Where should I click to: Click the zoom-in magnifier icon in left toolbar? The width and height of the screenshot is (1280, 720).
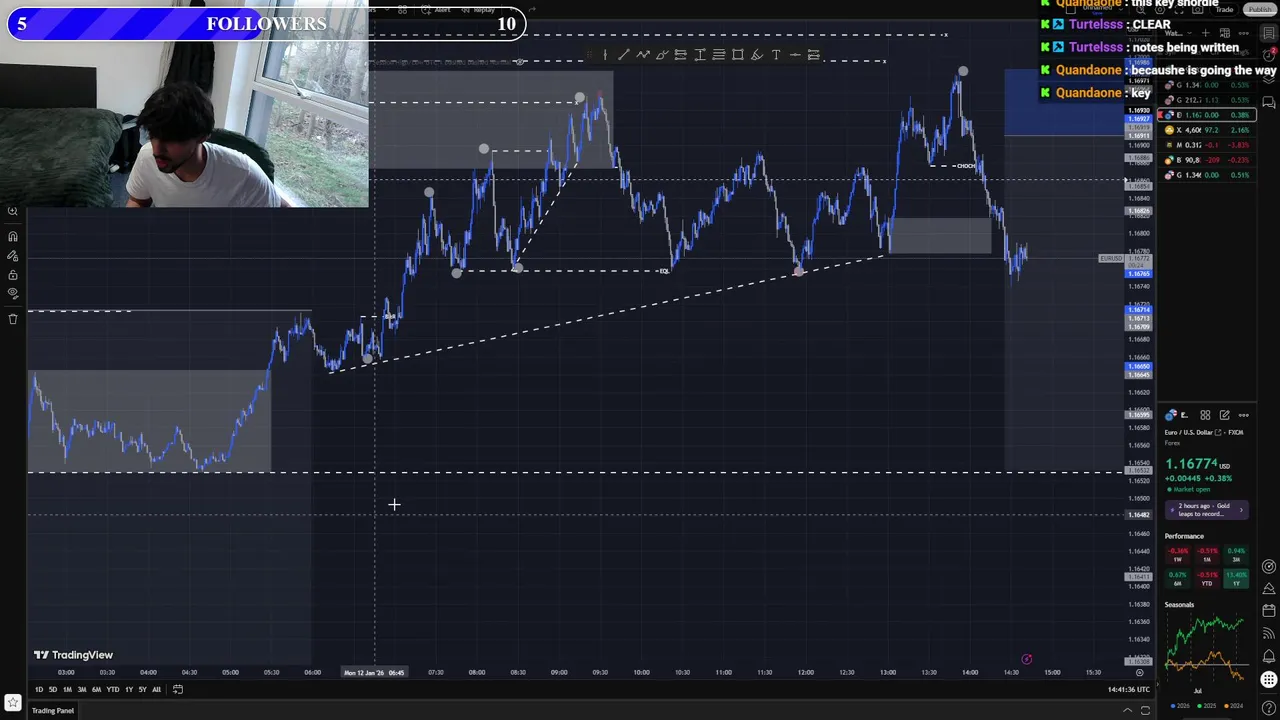click(x=13, y=211)
